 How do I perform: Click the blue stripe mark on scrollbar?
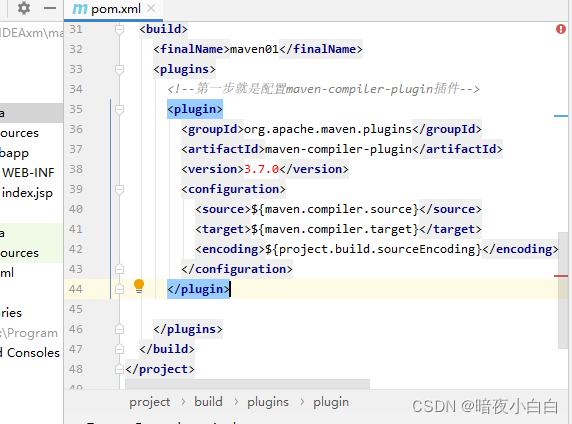click(561, 116)
